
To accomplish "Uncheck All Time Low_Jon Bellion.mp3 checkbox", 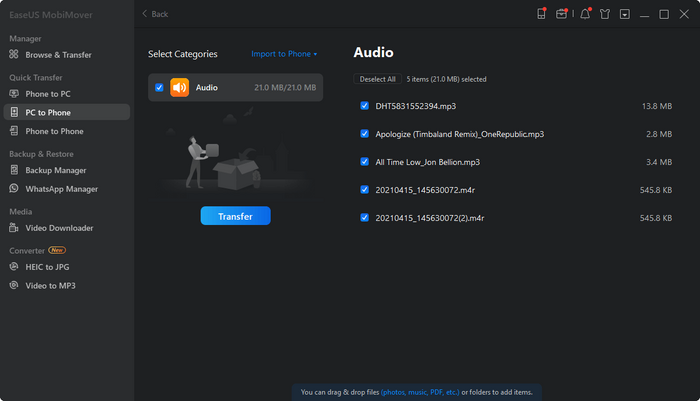I will tap(364, 162).
